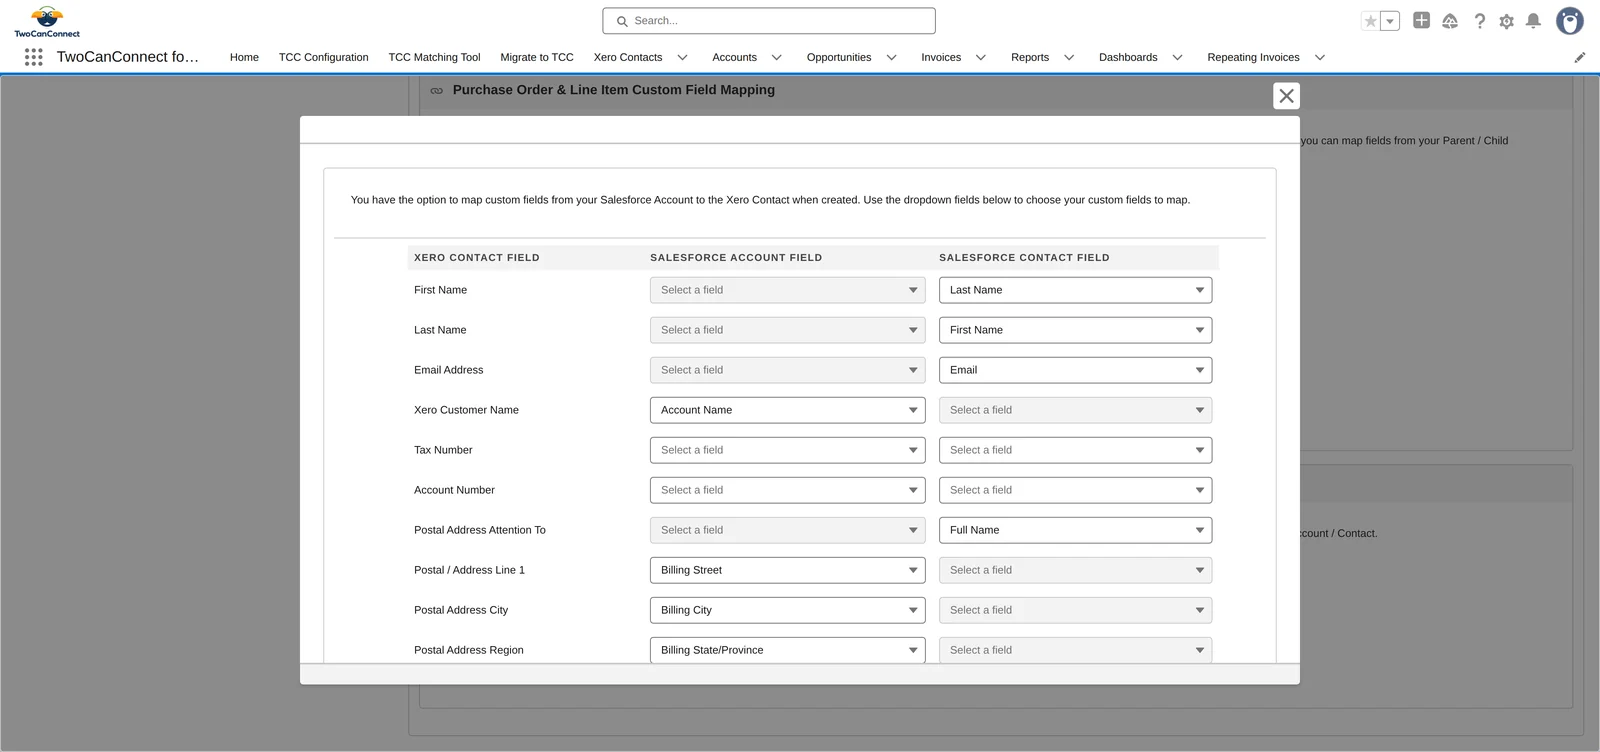The image size is (1600, 752).
Task: Open the Setup gear icon
Action: [1506, 21]
